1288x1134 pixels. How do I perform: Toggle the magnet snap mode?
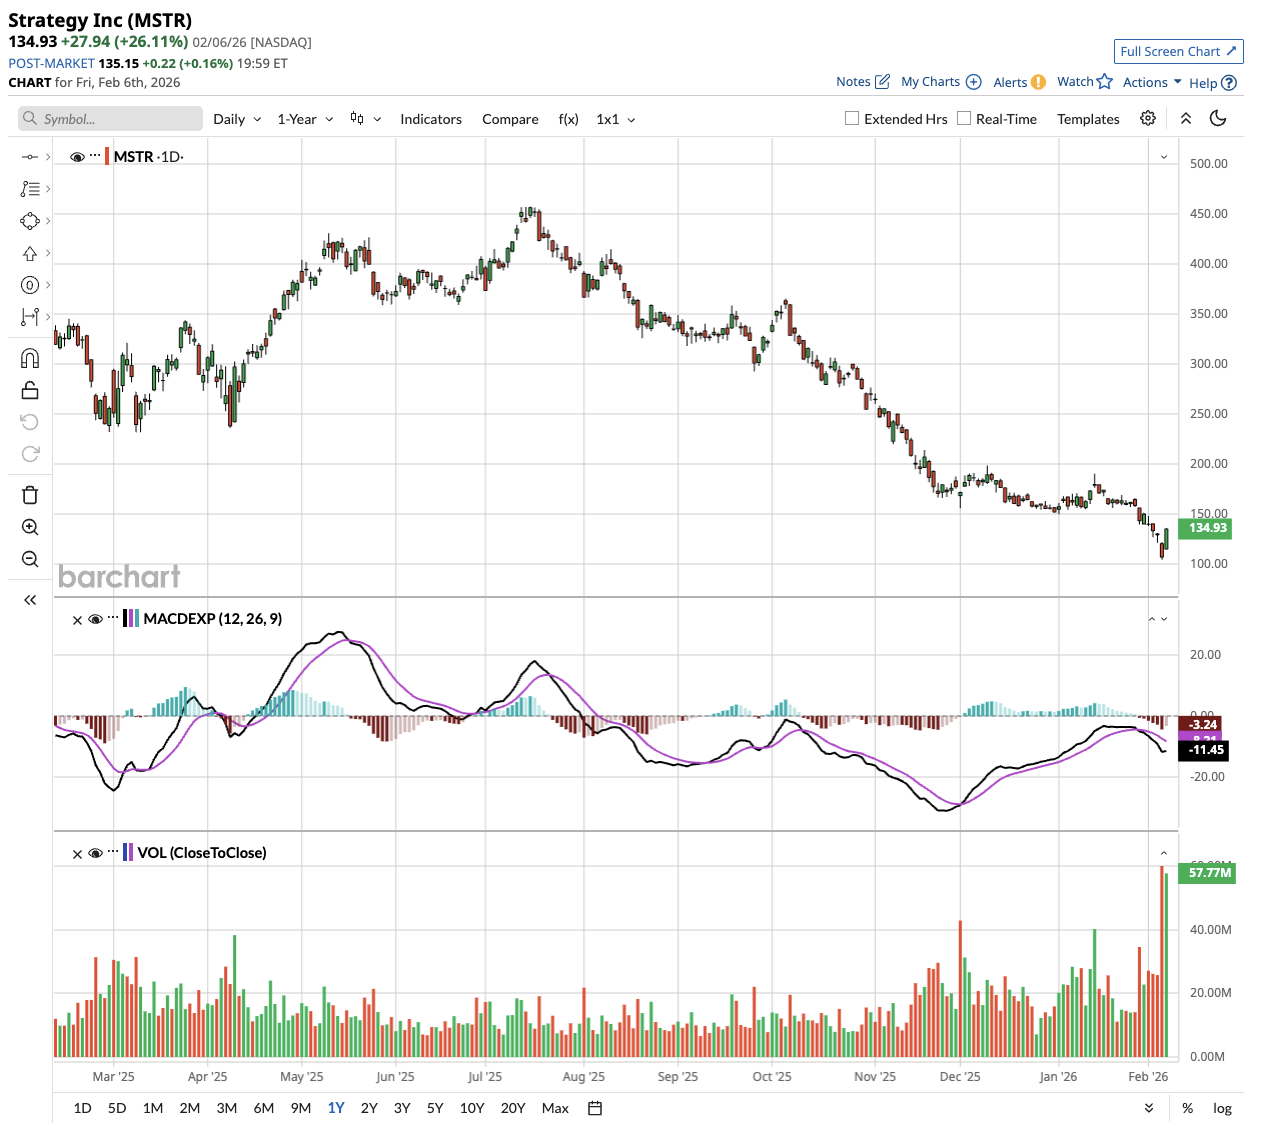point(30,358)
